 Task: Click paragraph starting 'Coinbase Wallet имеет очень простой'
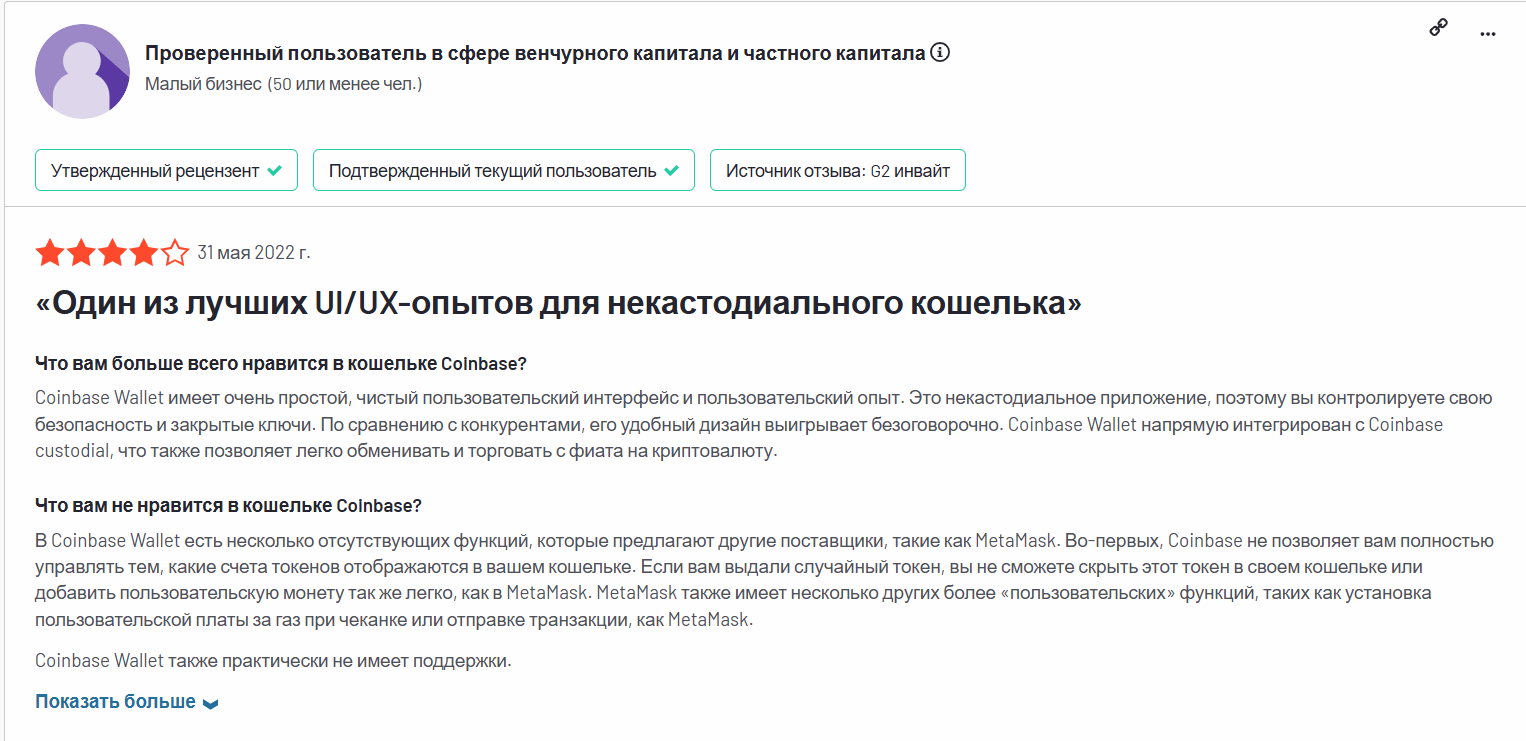[764, 424]
